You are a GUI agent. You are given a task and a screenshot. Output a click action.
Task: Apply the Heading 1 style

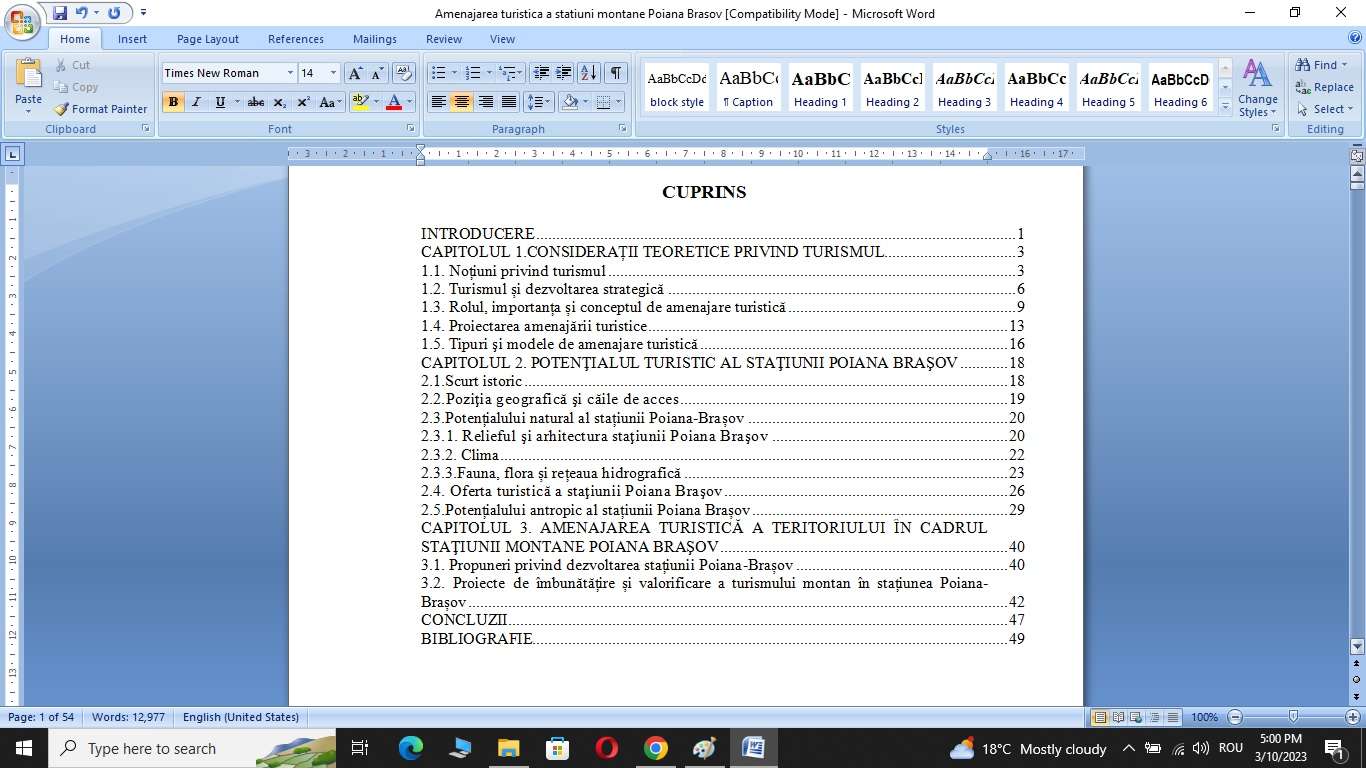(x=820, y=88)
